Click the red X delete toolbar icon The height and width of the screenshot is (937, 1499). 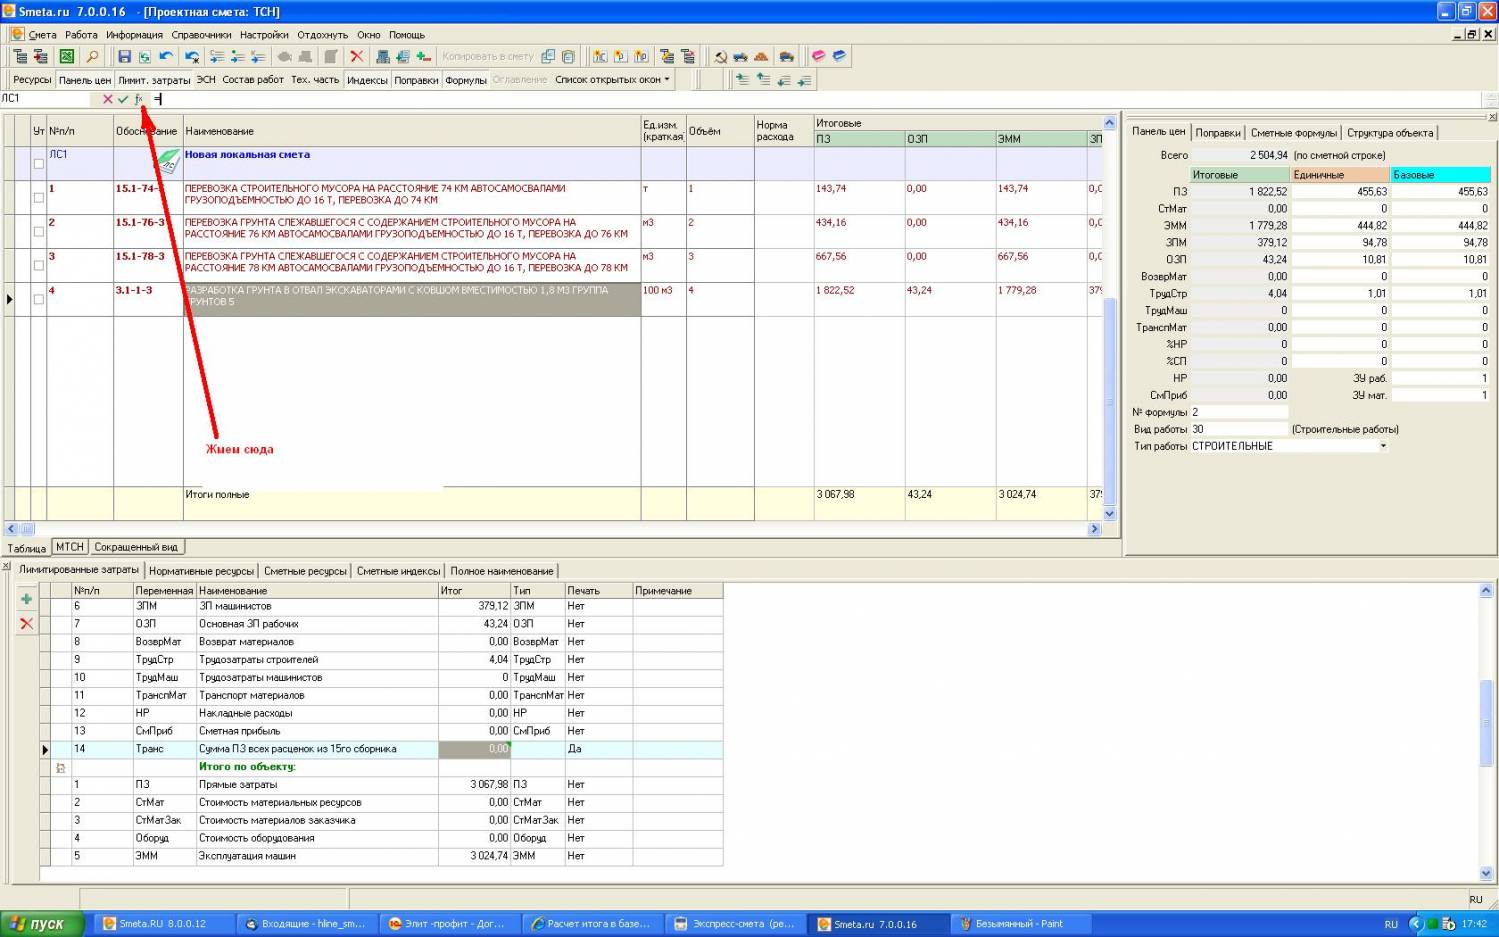(356, 57)
